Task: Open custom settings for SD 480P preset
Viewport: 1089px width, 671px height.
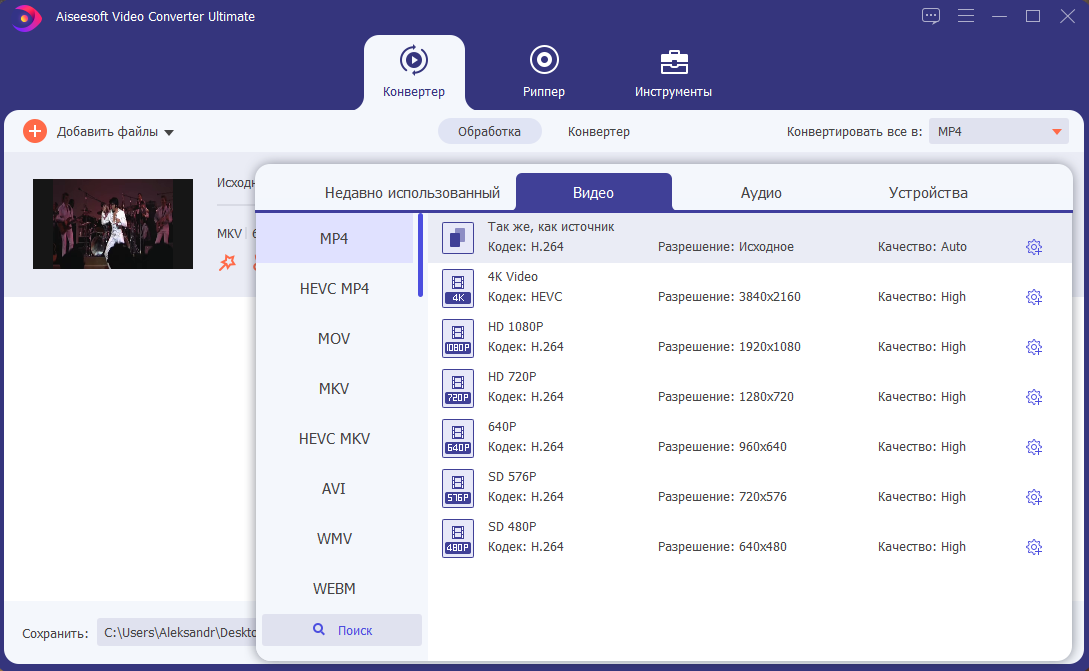Action: coord(1034,547)
